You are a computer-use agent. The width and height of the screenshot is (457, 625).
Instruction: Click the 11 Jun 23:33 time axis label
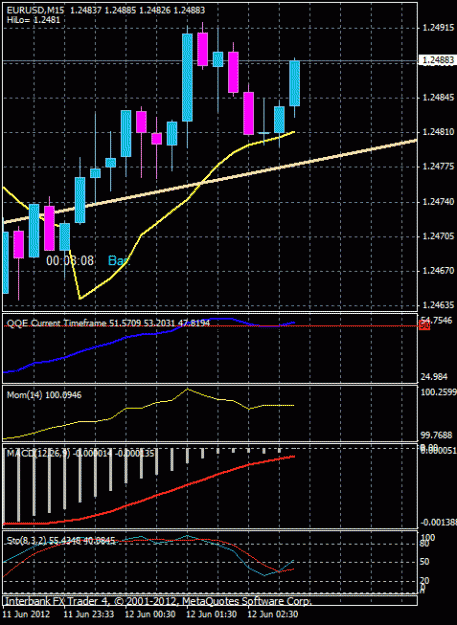(x=89, y=614)
